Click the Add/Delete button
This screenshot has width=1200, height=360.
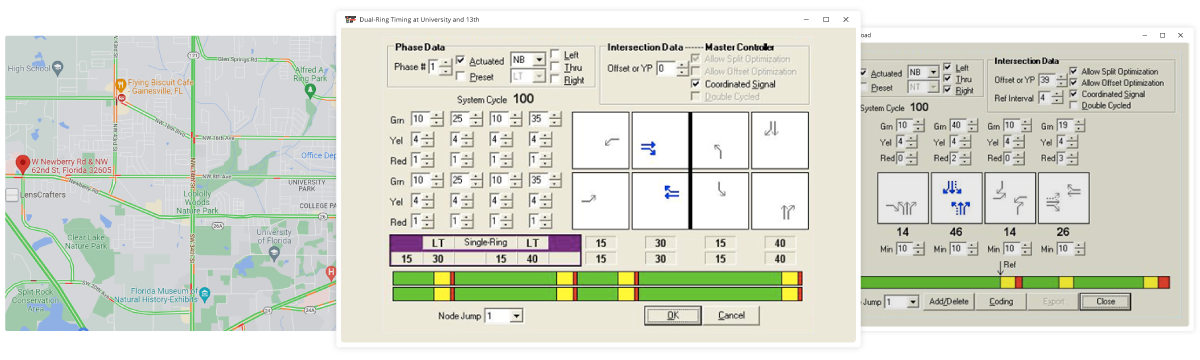pos(949,301)
